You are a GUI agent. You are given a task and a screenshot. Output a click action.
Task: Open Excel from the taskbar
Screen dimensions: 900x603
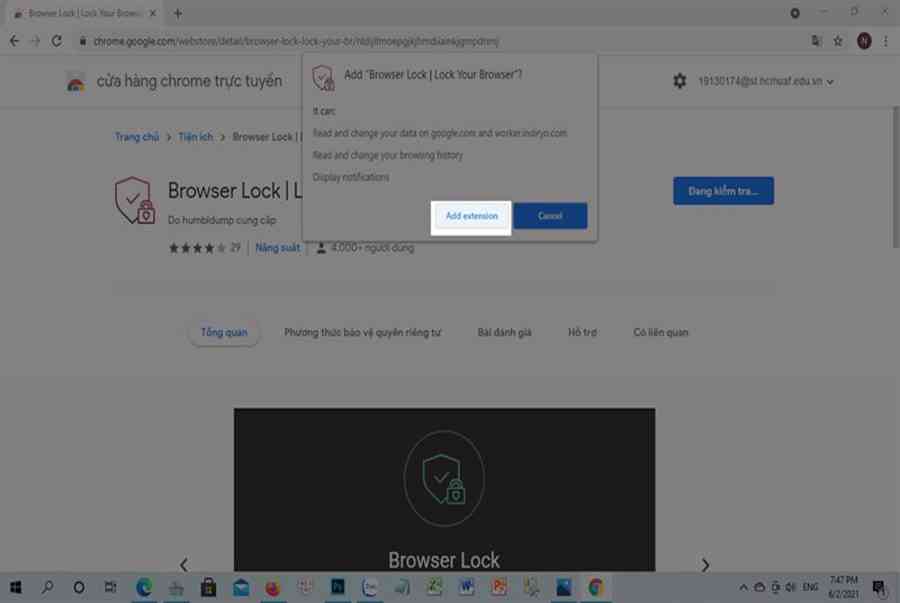pos(434,587)
